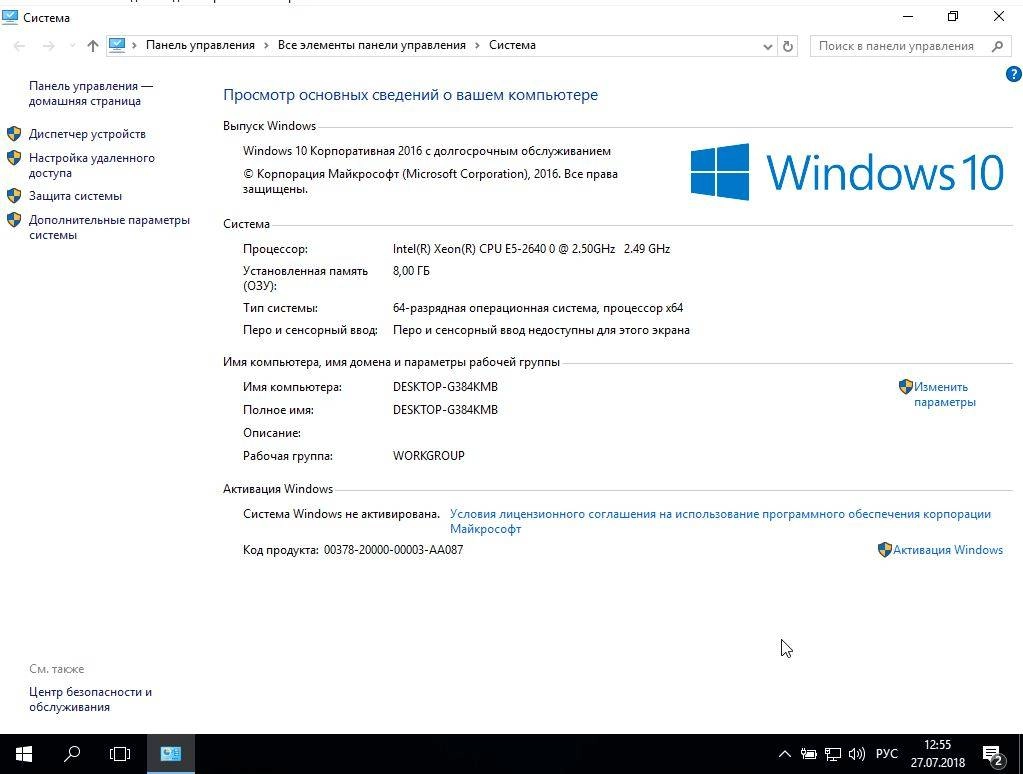This screenshot has height=774, width=1023.
Task: Click the forward navigation arrow
Action: (48, 46)
